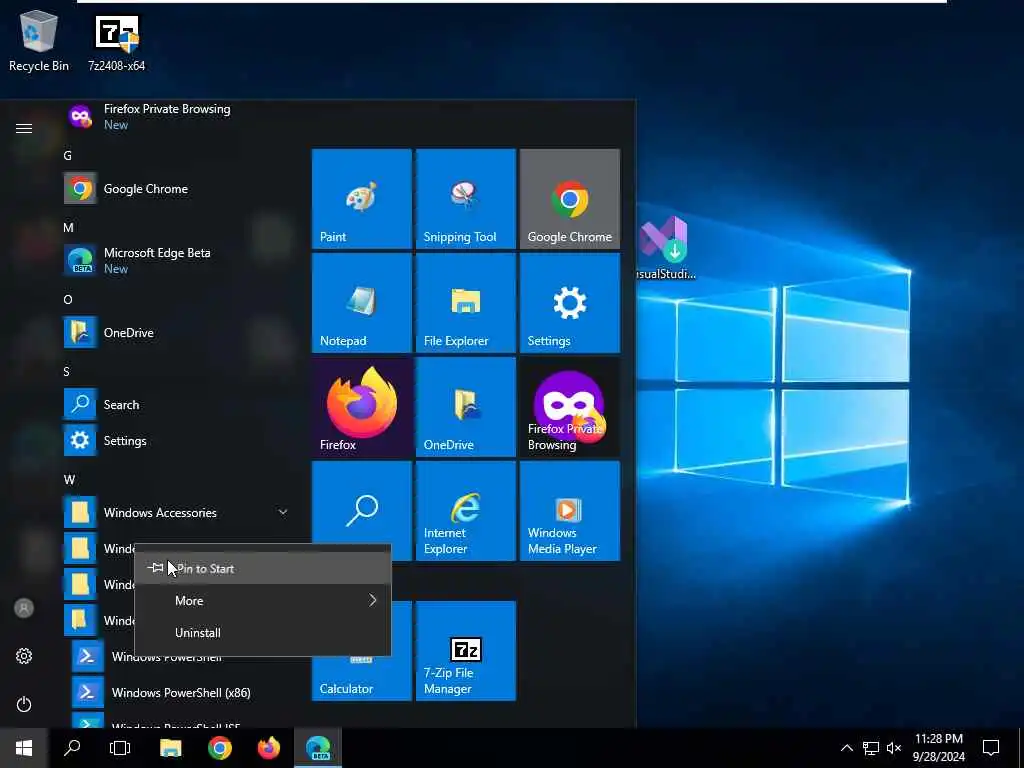Open the clock showing 11:28 PM

pos(938,748)
